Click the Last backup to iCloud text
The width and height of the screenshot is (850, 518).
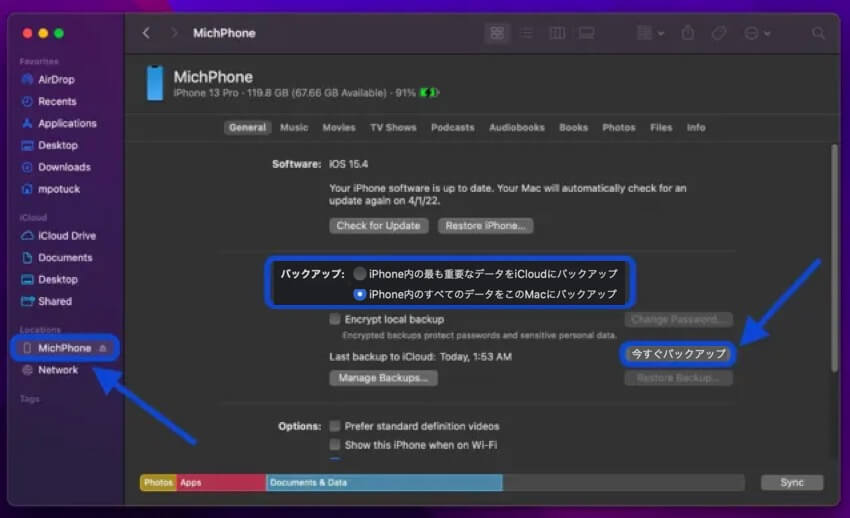pyautogui.click(x=420, y=357)
